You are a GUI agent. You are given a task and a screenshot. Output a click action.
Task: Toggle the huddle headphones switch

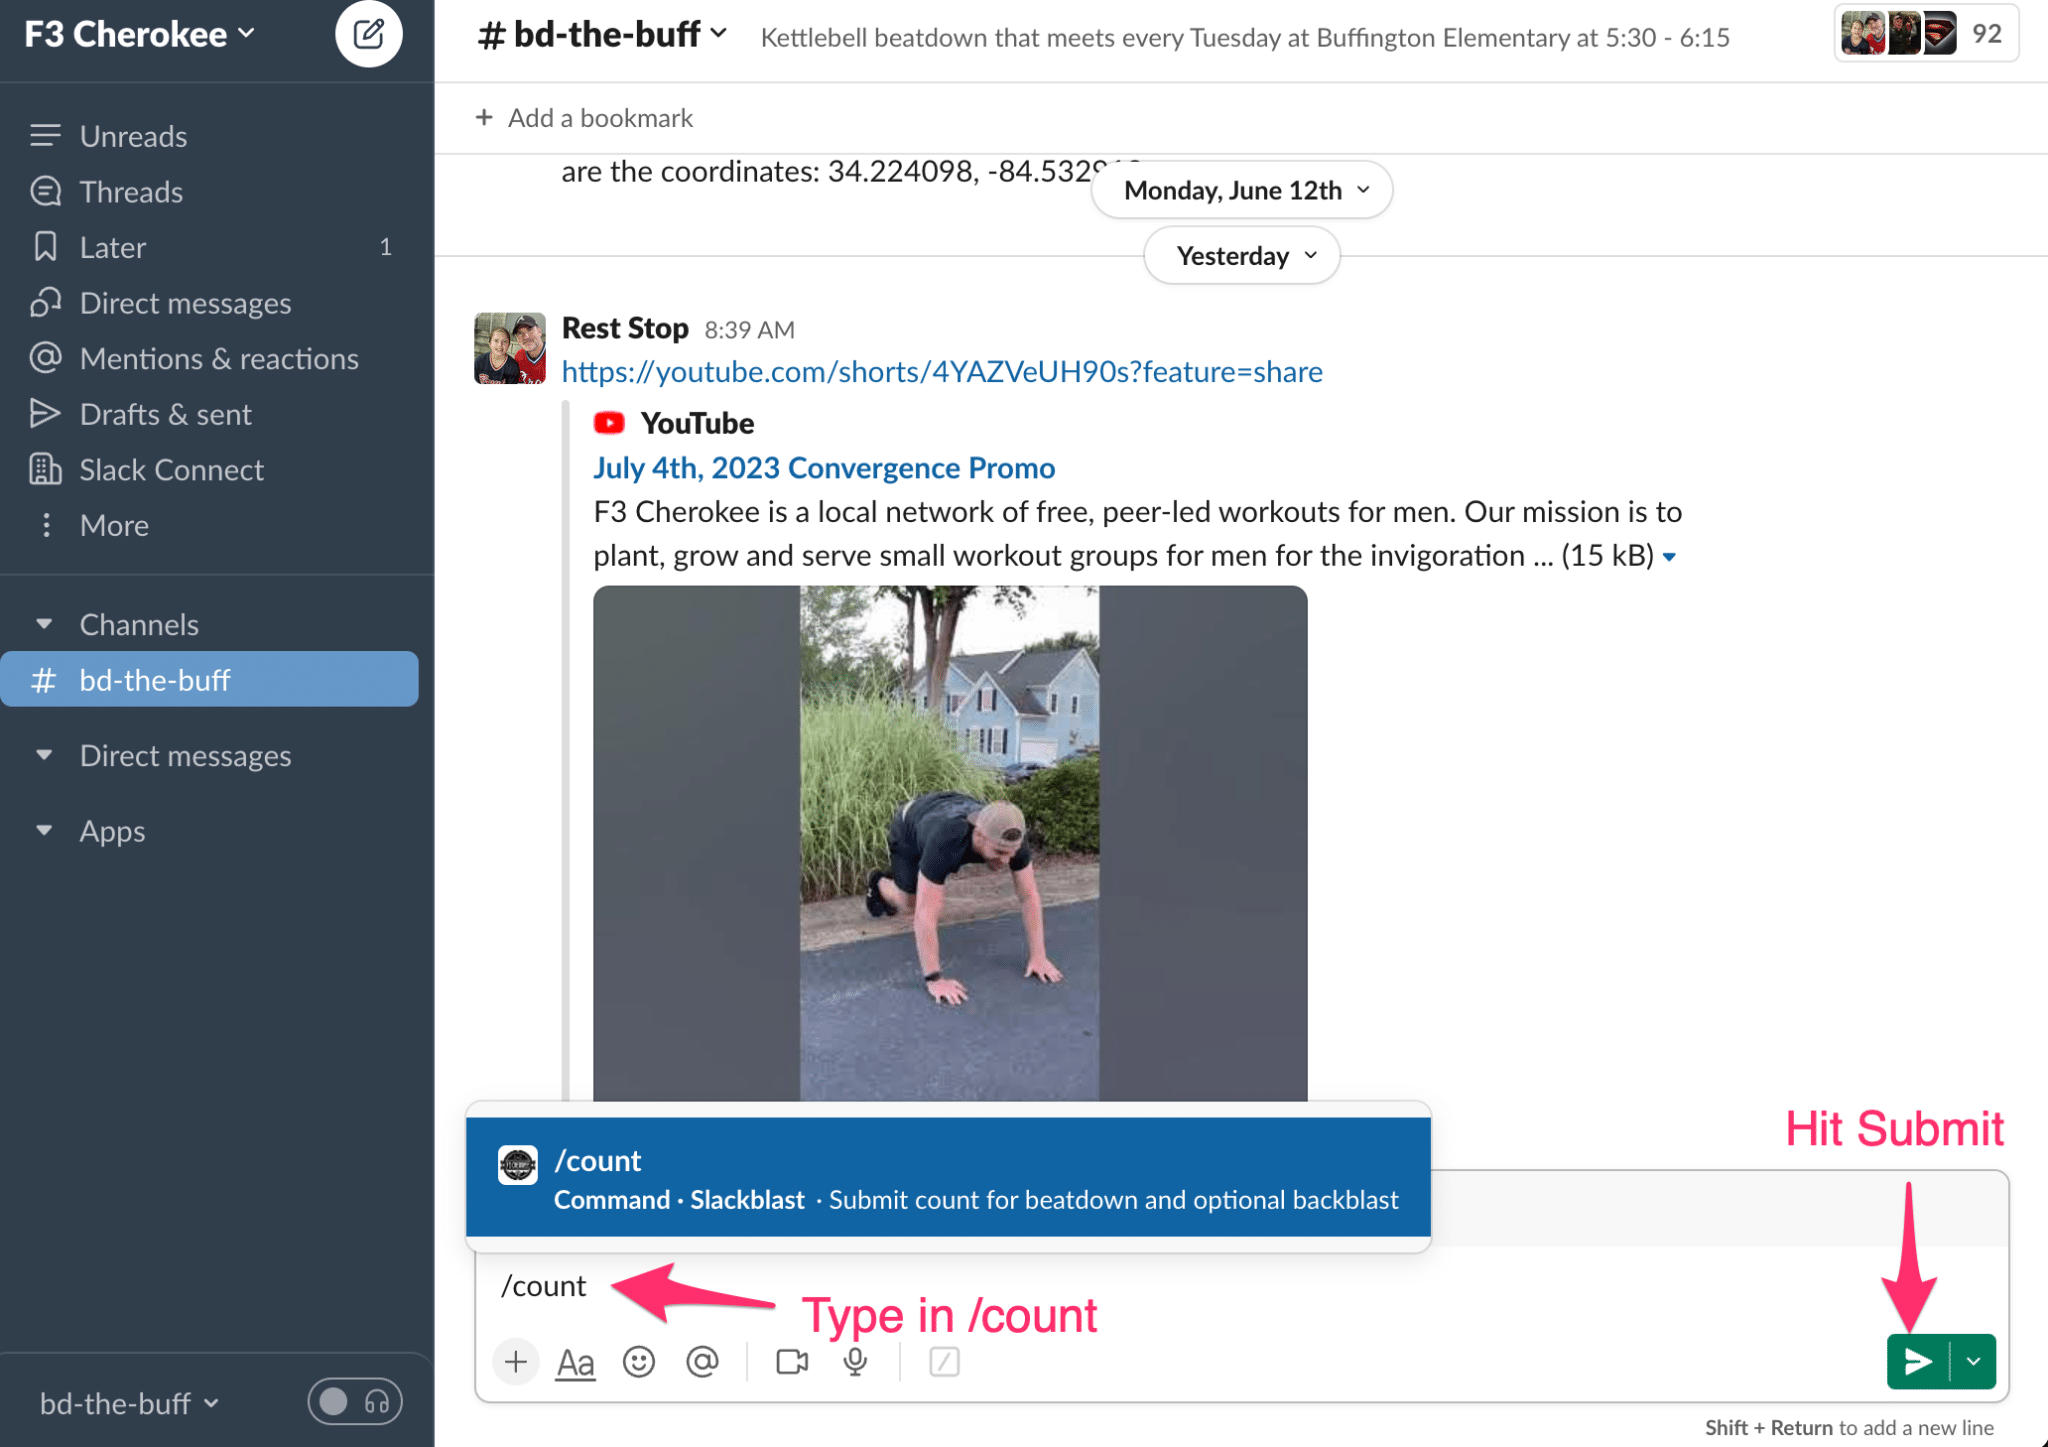355,1402
